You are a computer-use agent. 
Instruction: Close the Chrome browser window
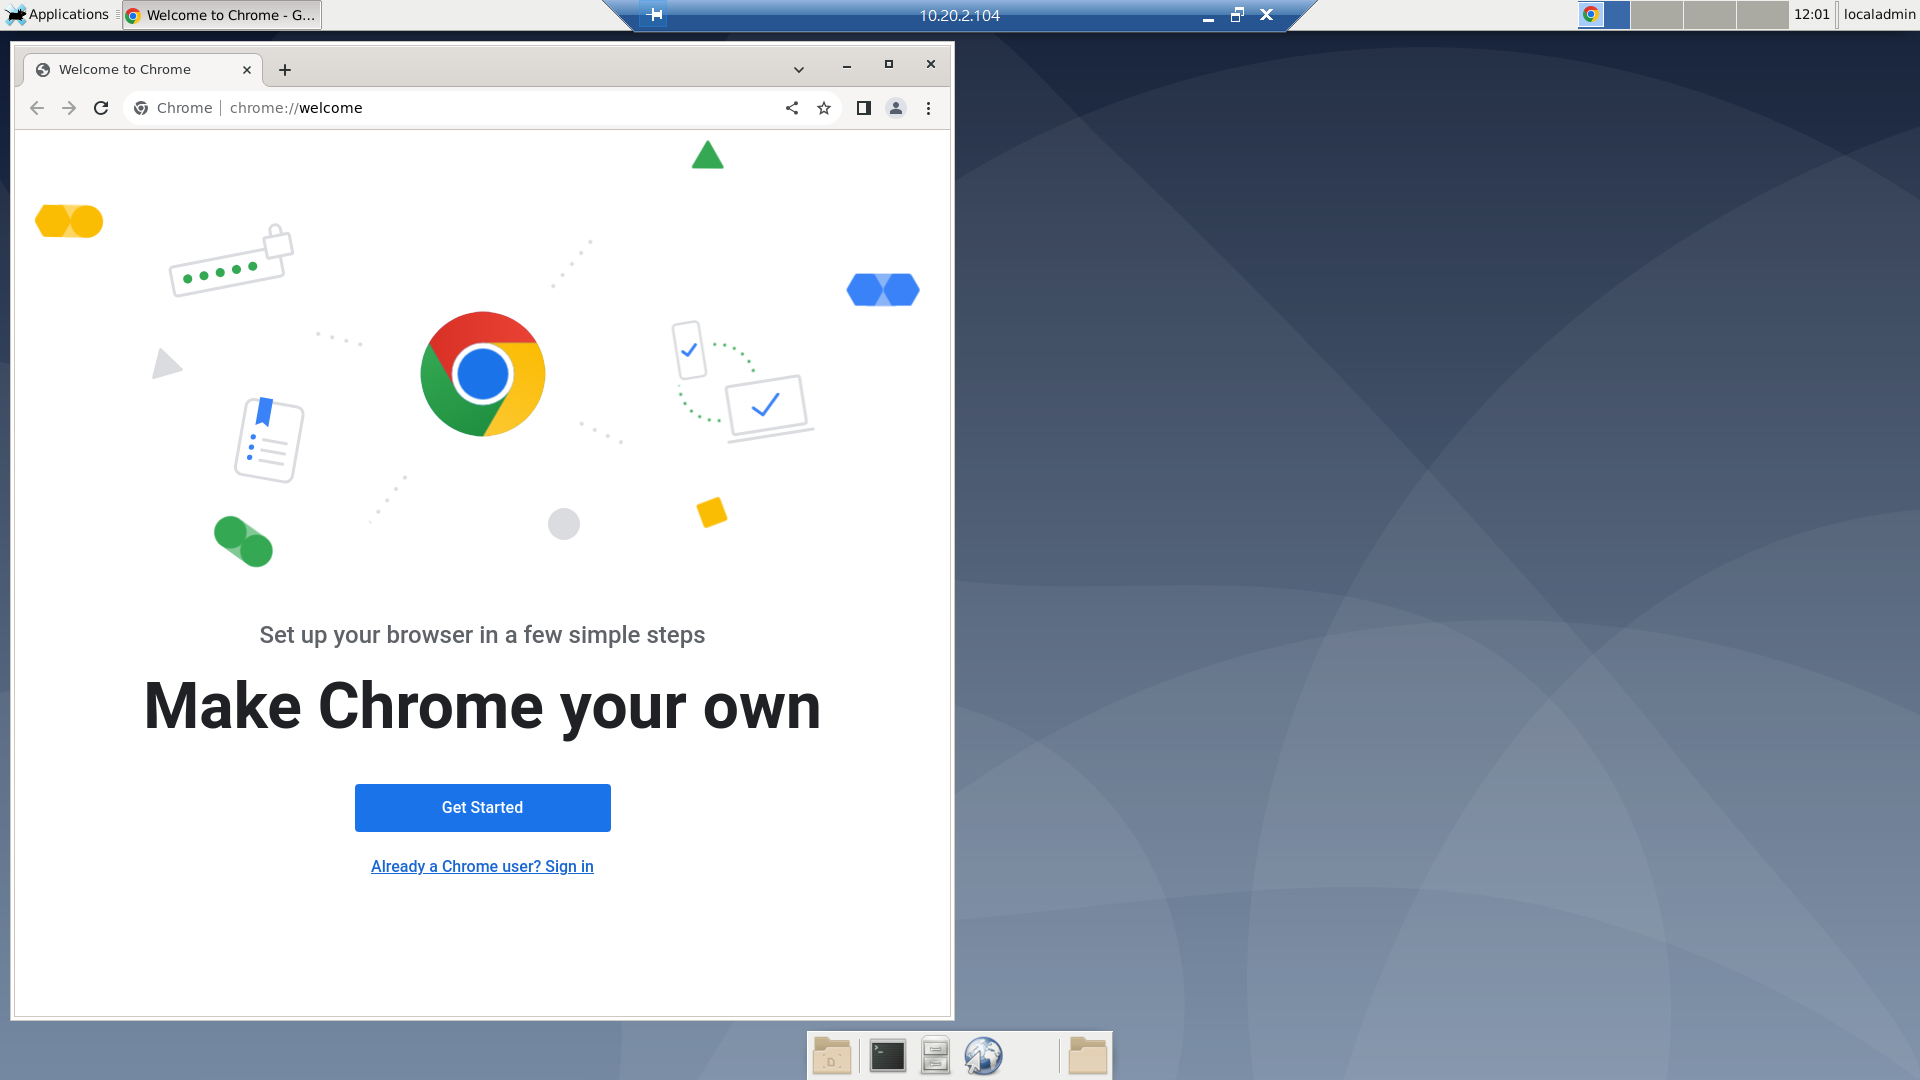click(931, 65)
